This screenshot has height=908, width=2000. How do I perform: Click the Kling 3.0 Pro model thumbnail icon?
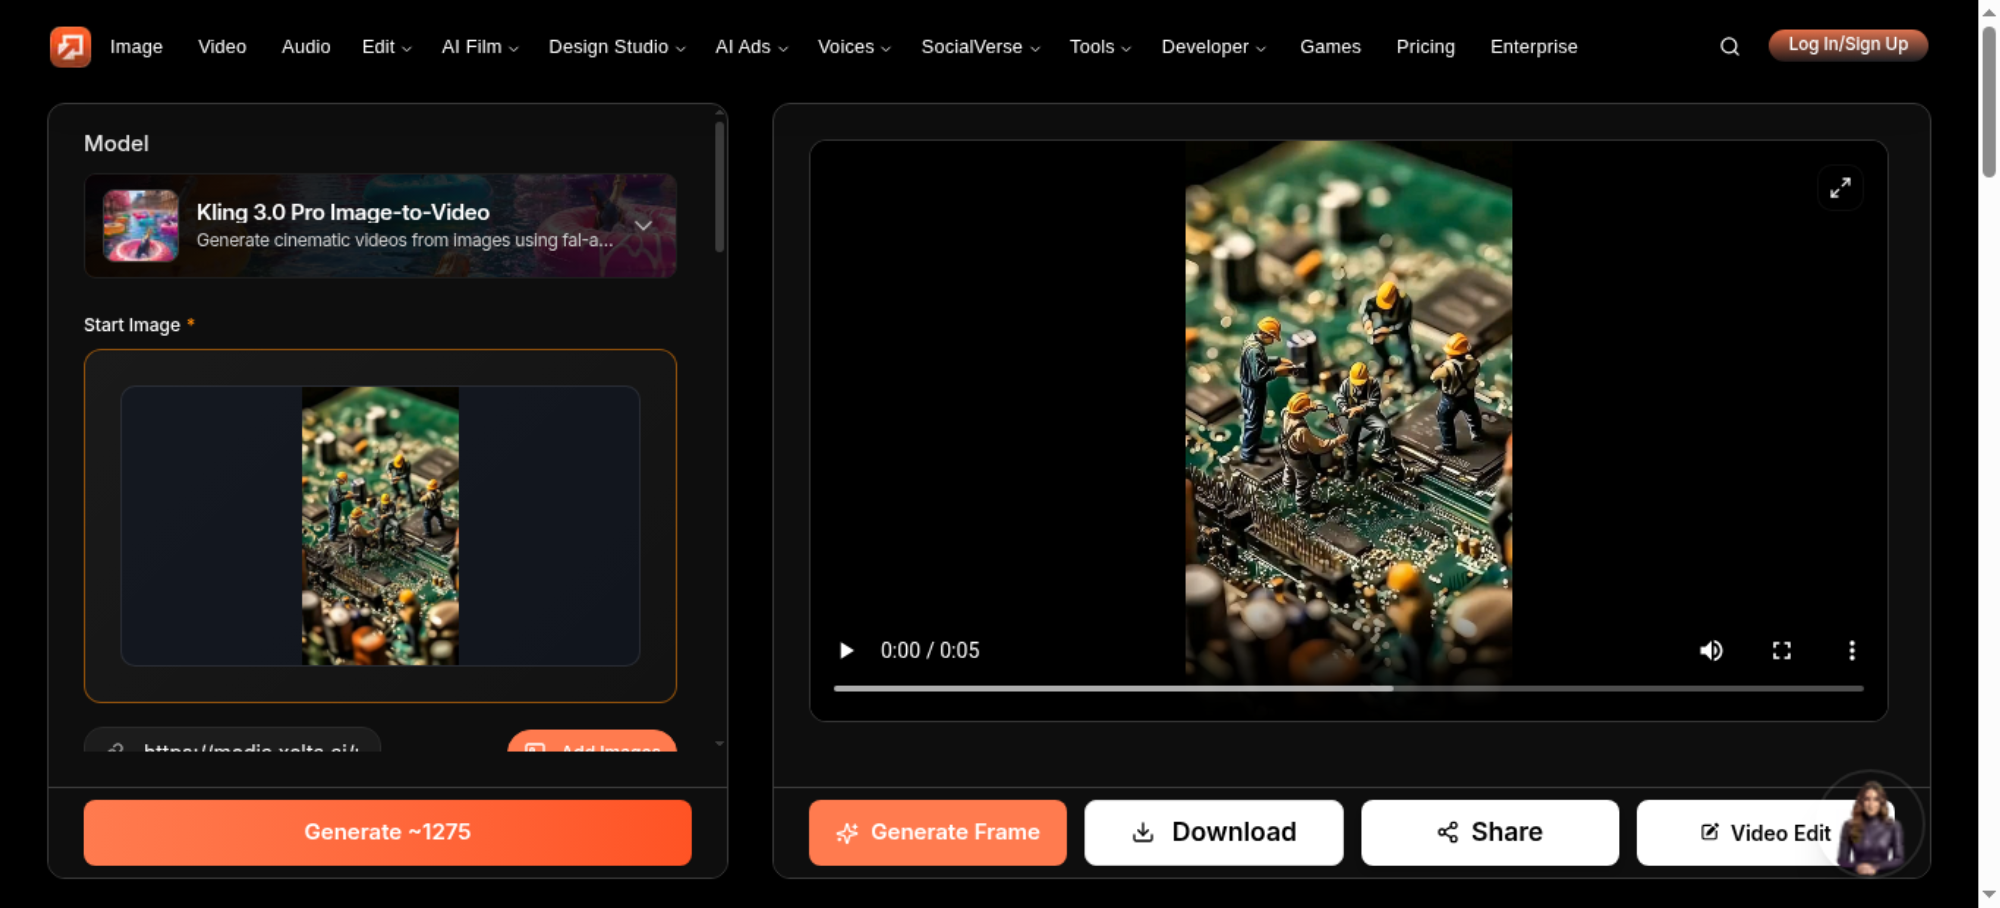tap(141, 226)
